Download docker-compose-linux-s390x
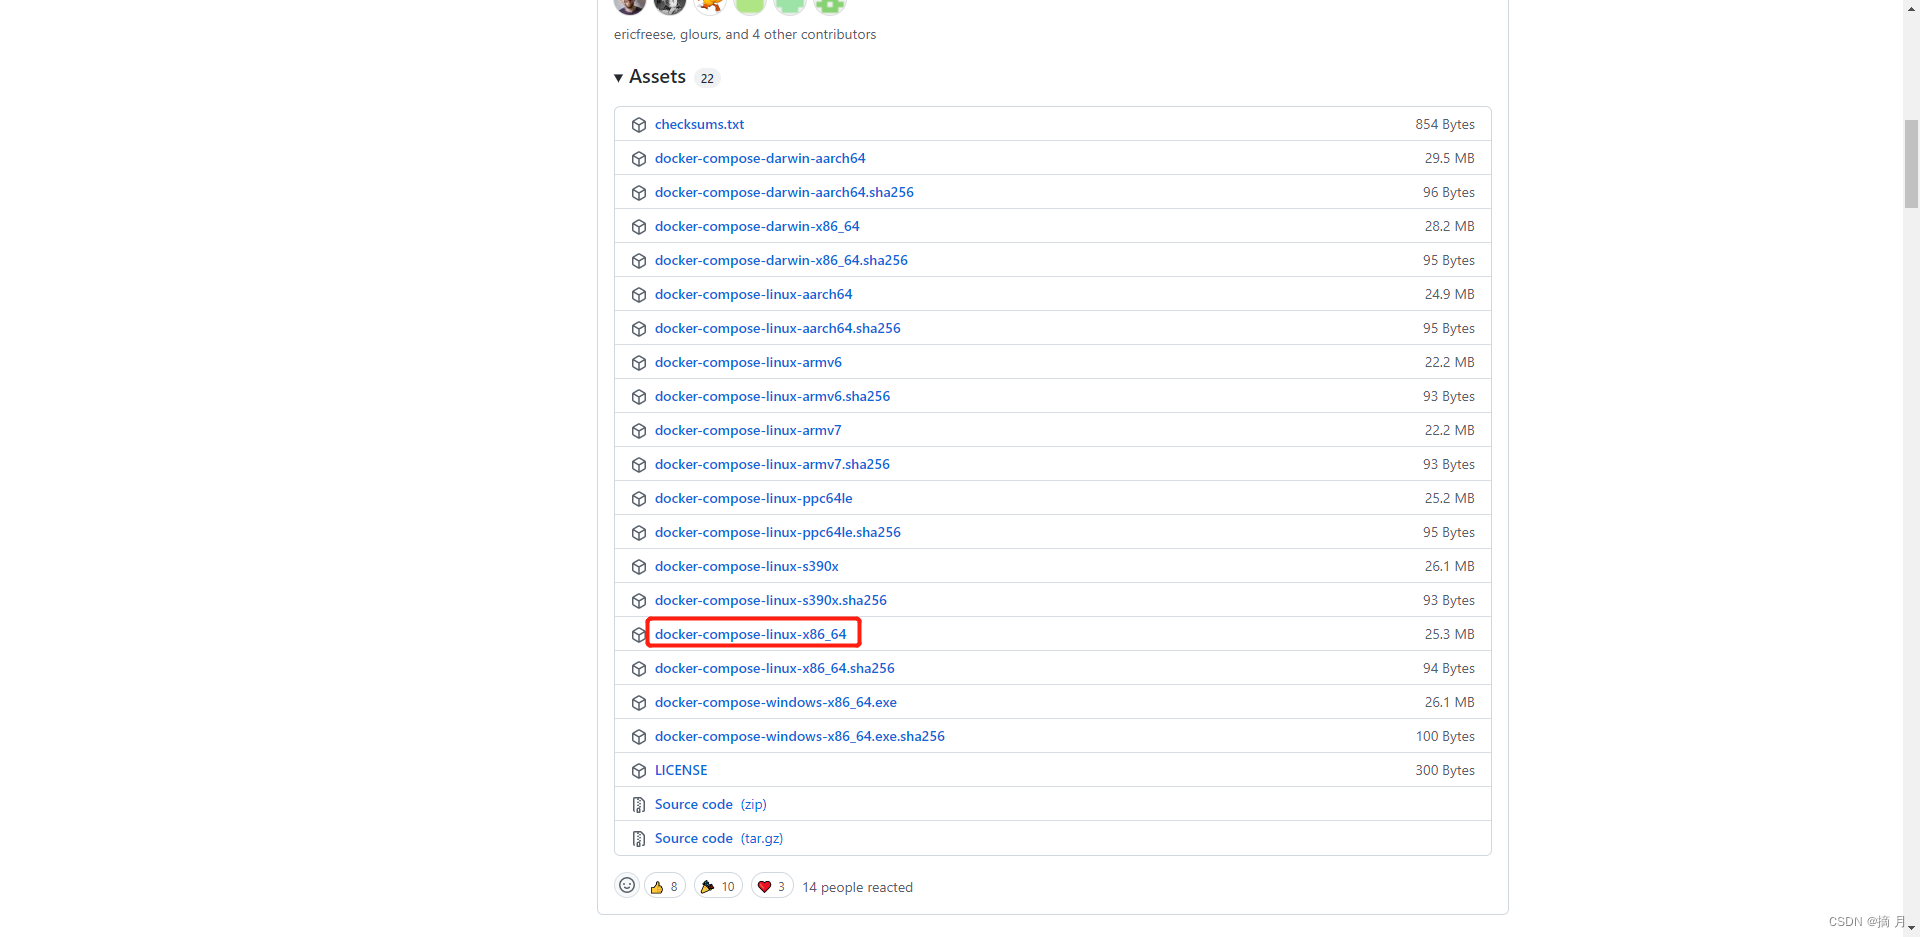This screenshot has width=1920, height=937. point(746,566)
